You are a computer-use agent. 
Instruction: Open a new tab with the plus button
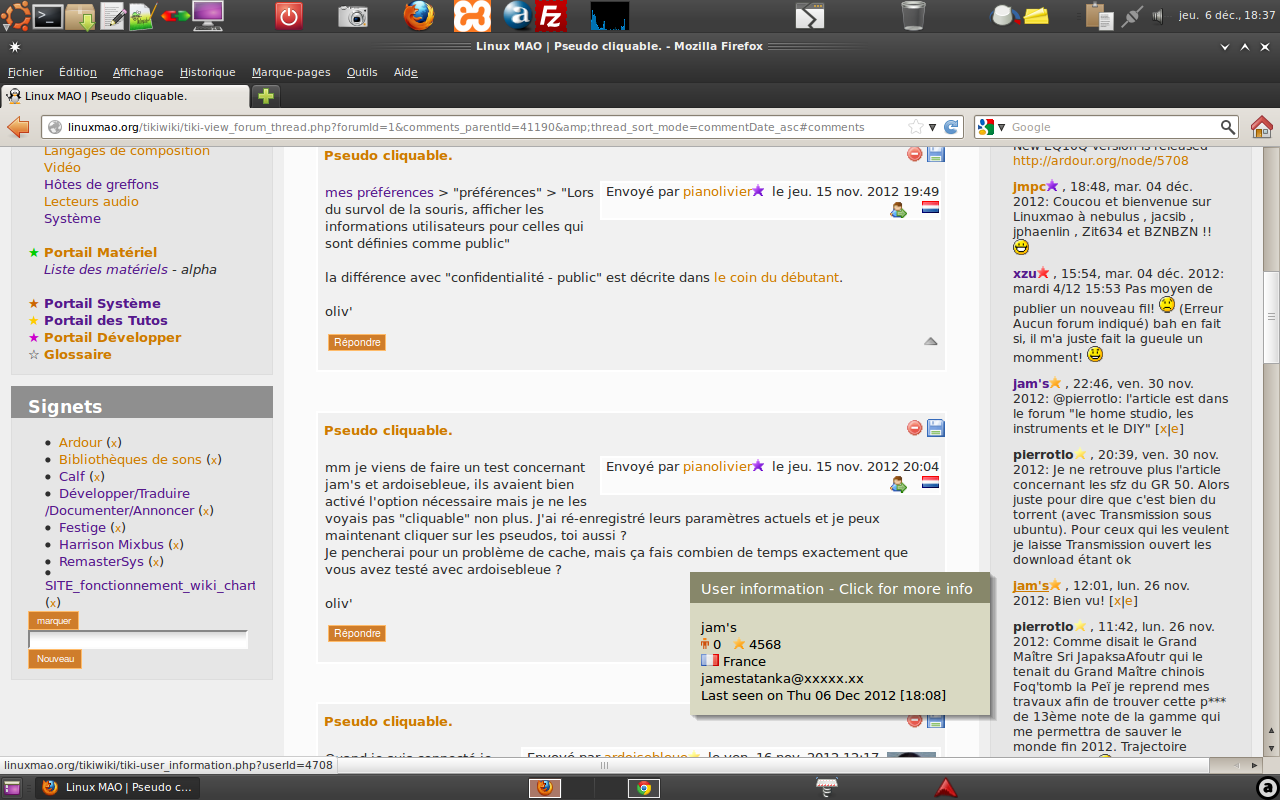pos(265,96)
